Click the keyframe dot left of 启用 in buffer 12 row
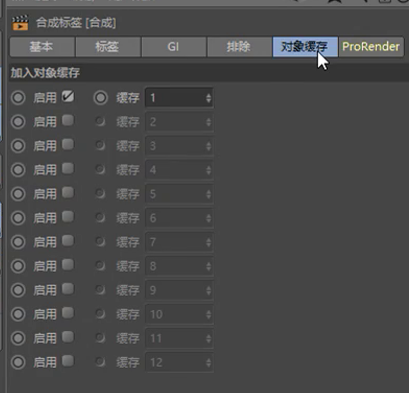Screen dimensions: 409x393 (x=18, y=362)
